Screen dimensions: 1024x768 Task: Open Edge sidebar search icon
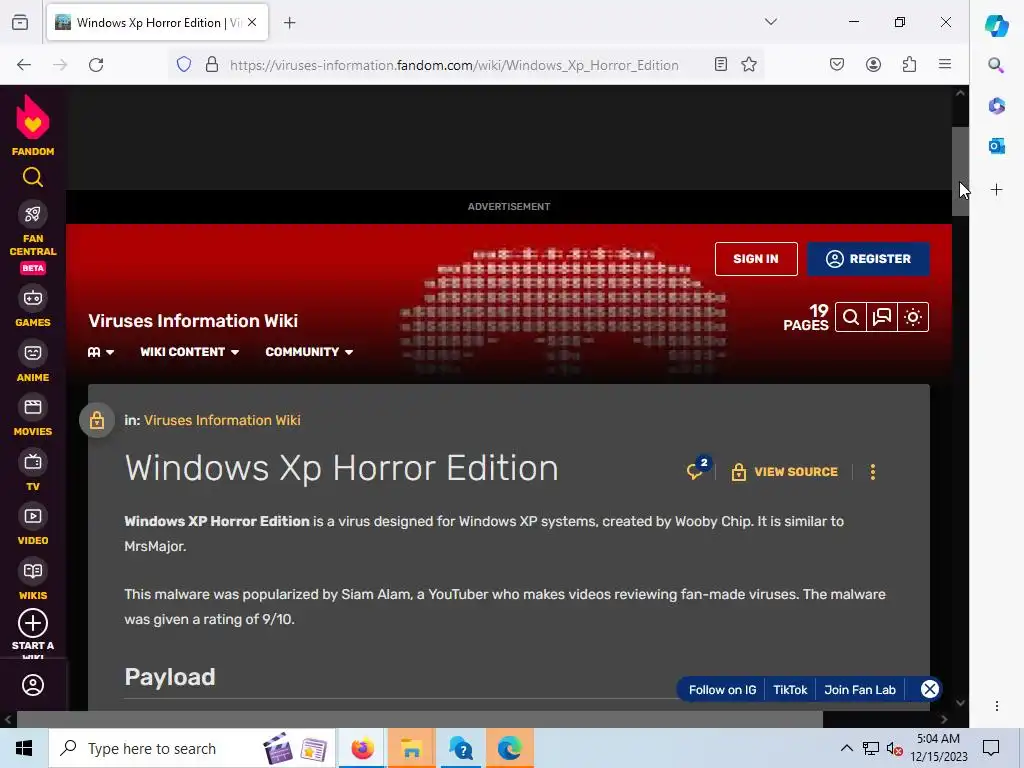(x=996, y=65)
